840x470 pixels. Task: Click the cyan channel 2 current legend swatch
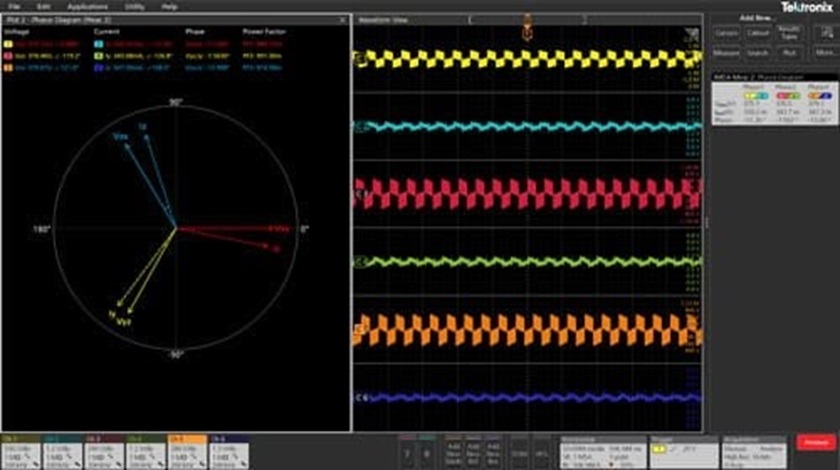click(99, 44)
